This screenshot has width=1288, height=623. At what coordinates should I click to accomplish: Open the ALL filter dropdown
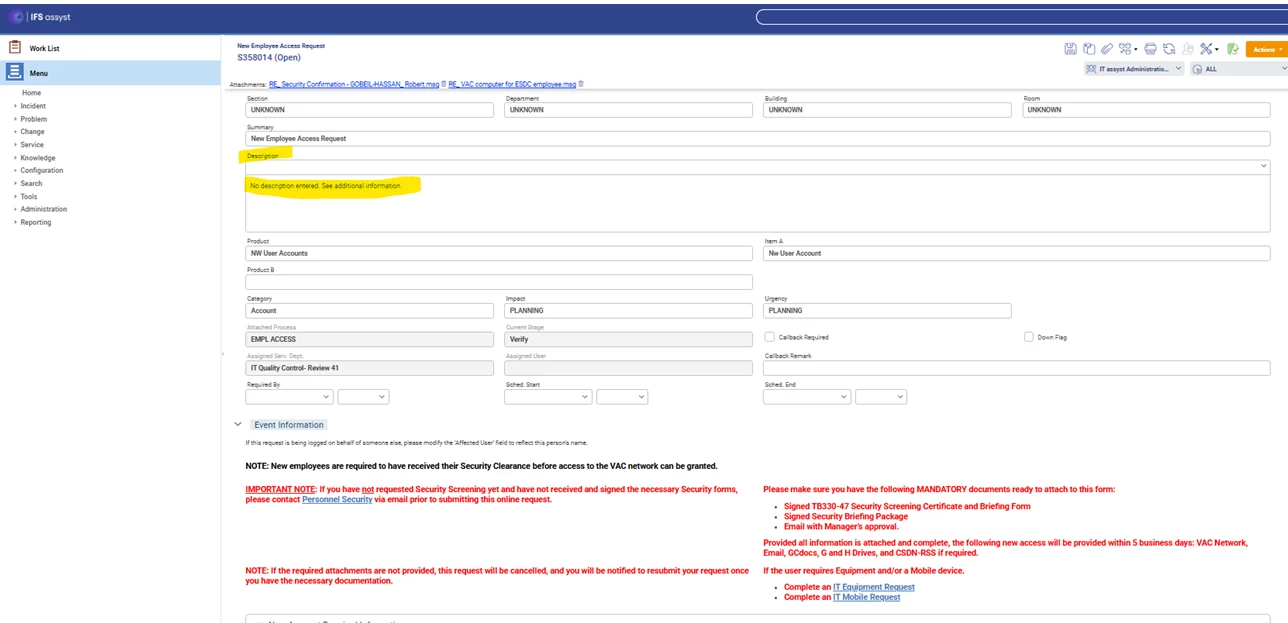click(x=1239, y=69)
